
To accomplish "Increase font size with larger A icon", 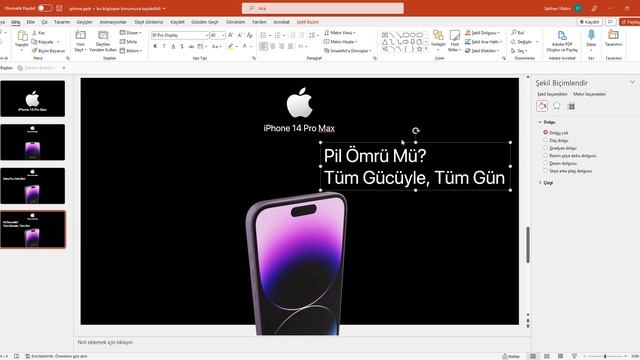I will [x=231, y=36].
